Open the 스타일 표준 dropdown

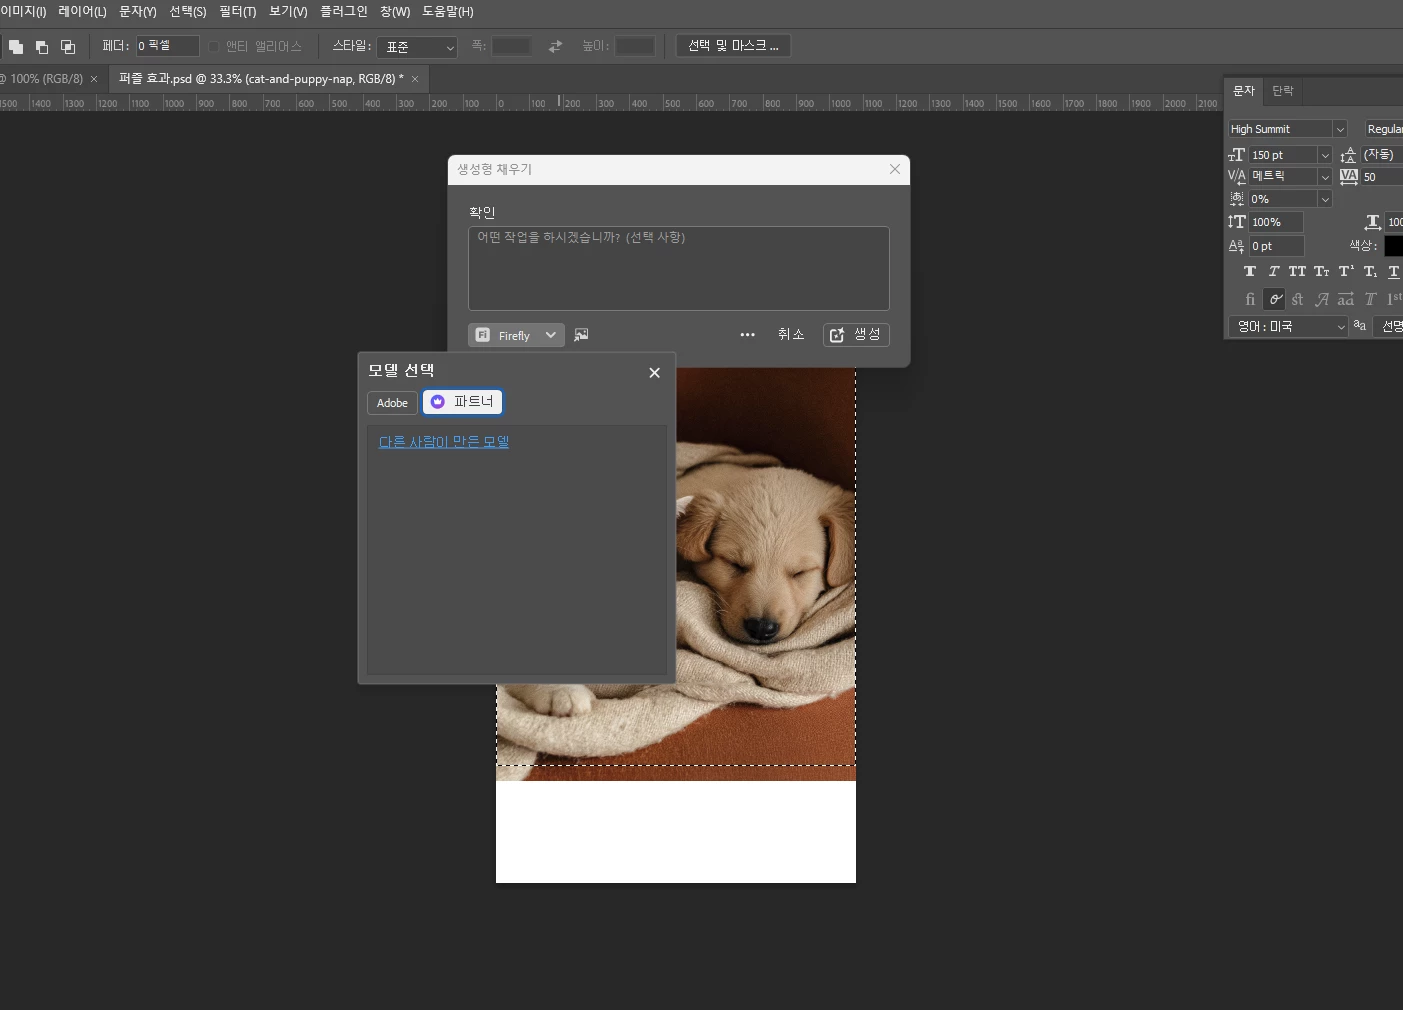click(417, 47)
